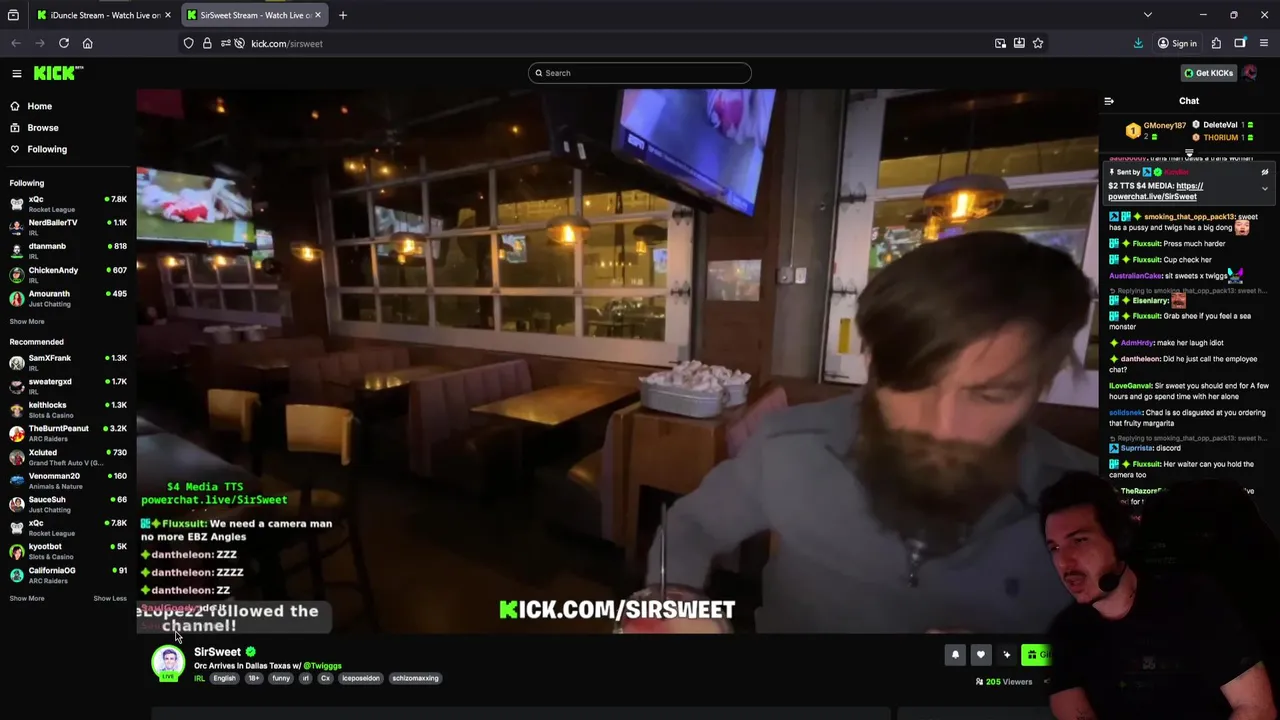Show more recommended channels
Viewport: 1280px width, 720px height.
27,598
